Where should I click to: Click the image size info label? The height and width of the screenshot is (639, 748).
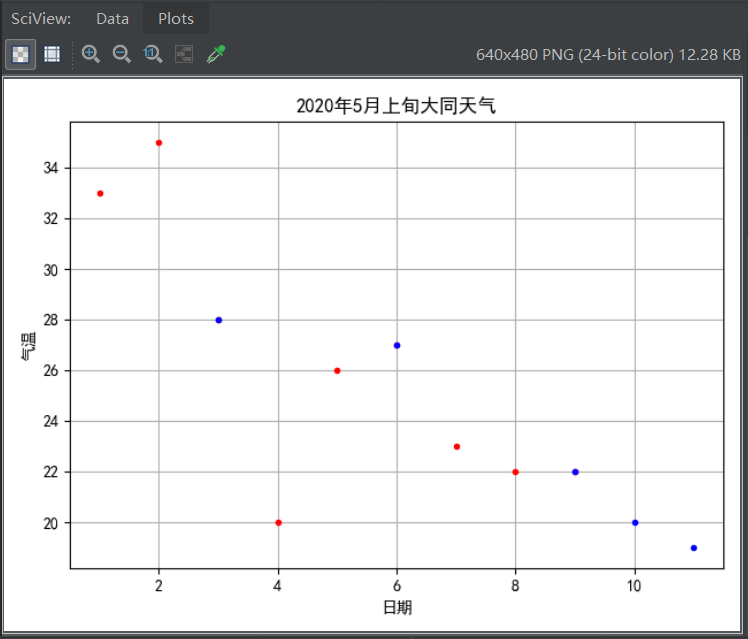[x=608, y=55]
